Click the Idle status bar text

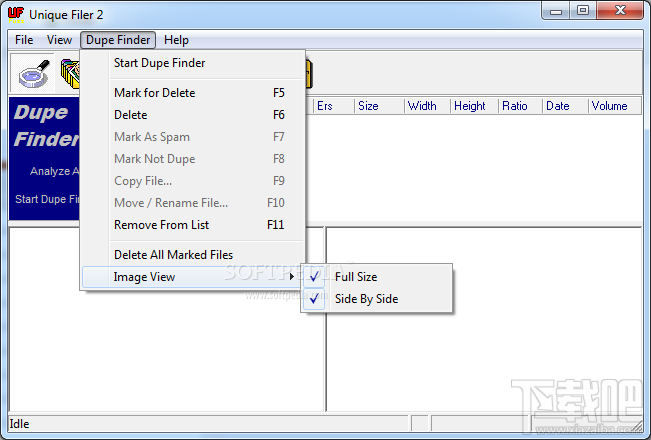pyautogui.click(x=19, y=424)
